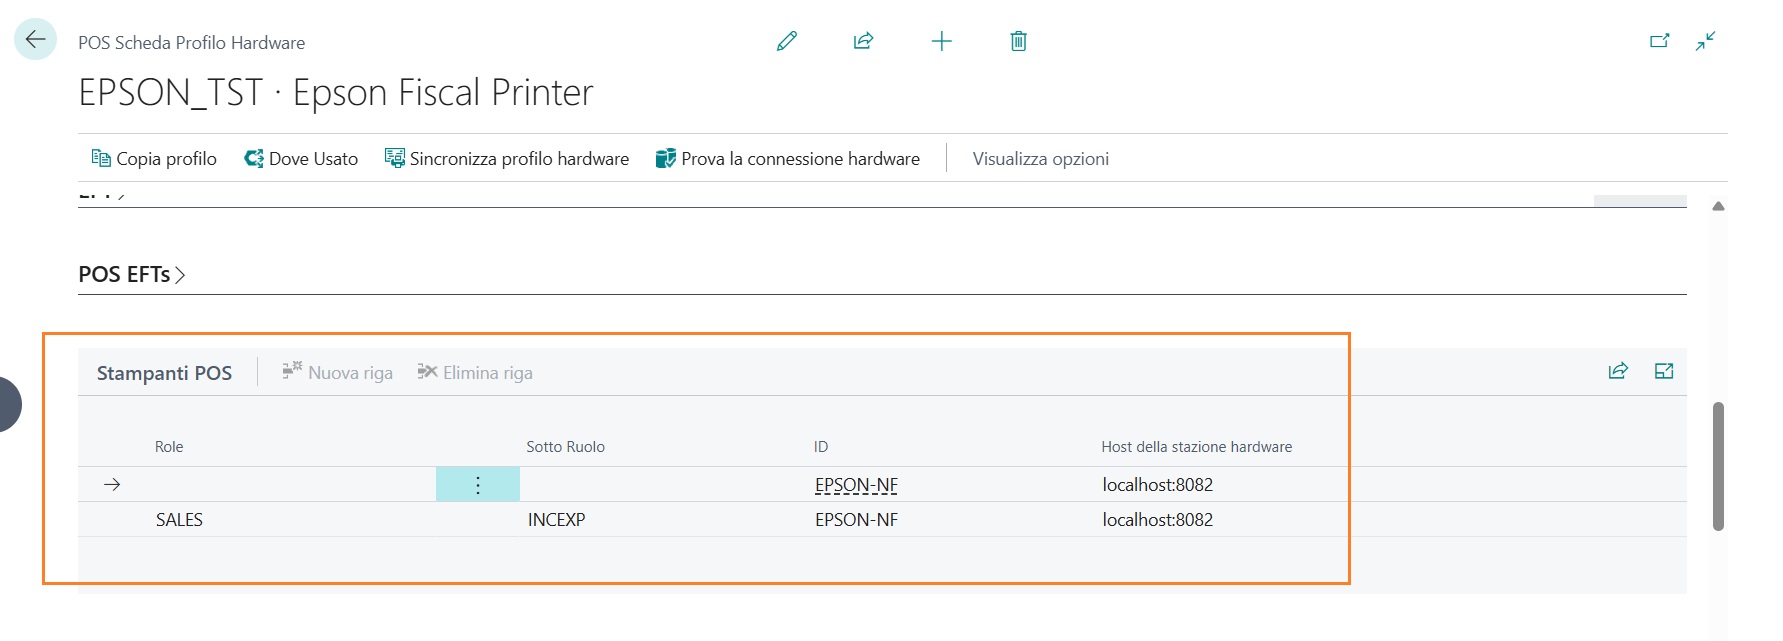
Task: Click Copia profilo action
Action: point(154,159)
